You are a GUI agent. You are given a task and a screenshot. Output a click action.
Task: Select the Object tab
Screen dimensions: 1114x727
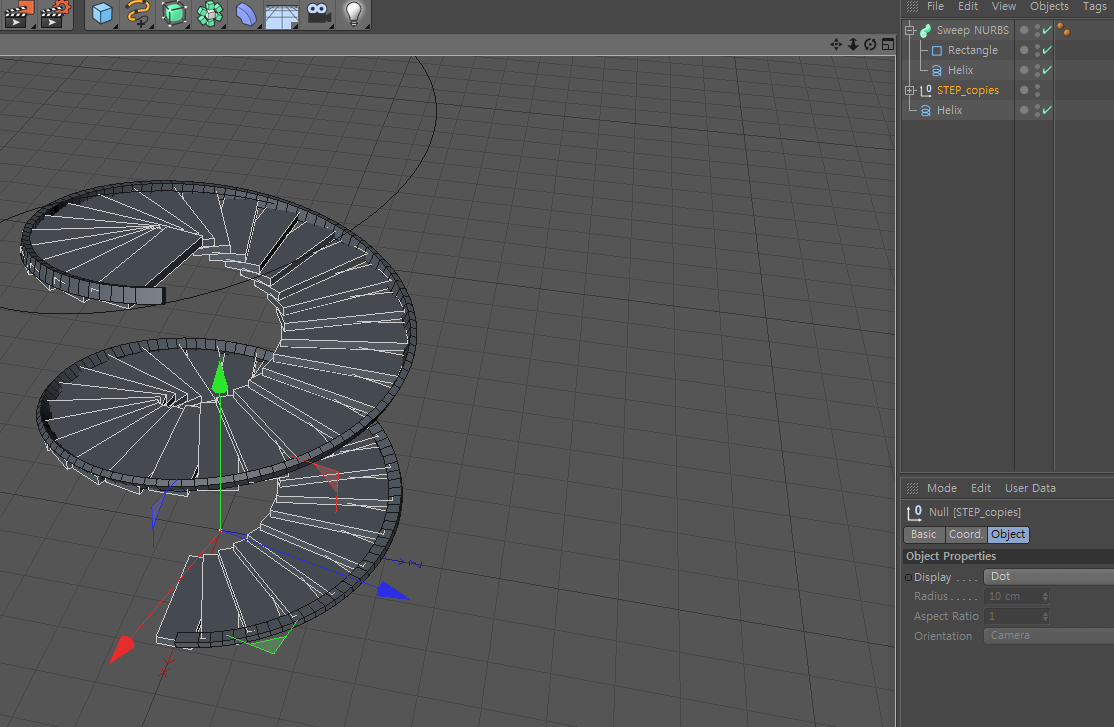1008,534
